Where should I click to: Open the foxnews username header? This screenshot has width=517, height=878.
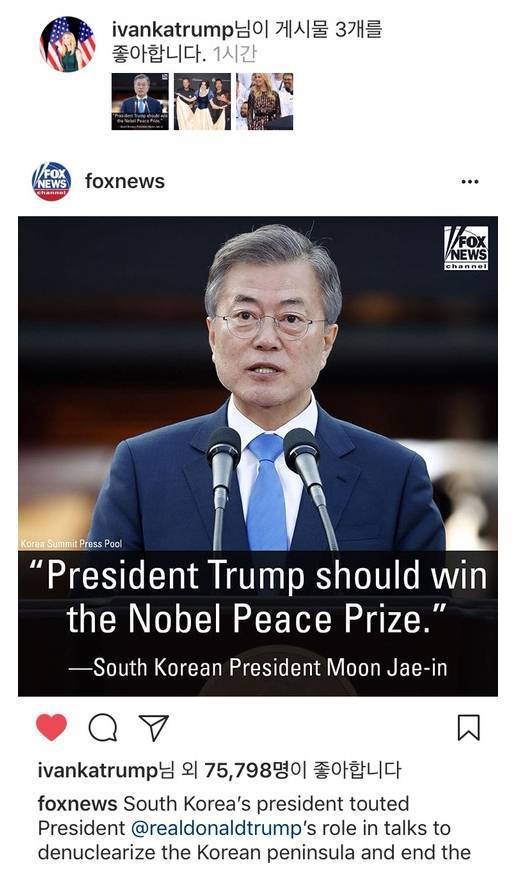pos(125,181)
